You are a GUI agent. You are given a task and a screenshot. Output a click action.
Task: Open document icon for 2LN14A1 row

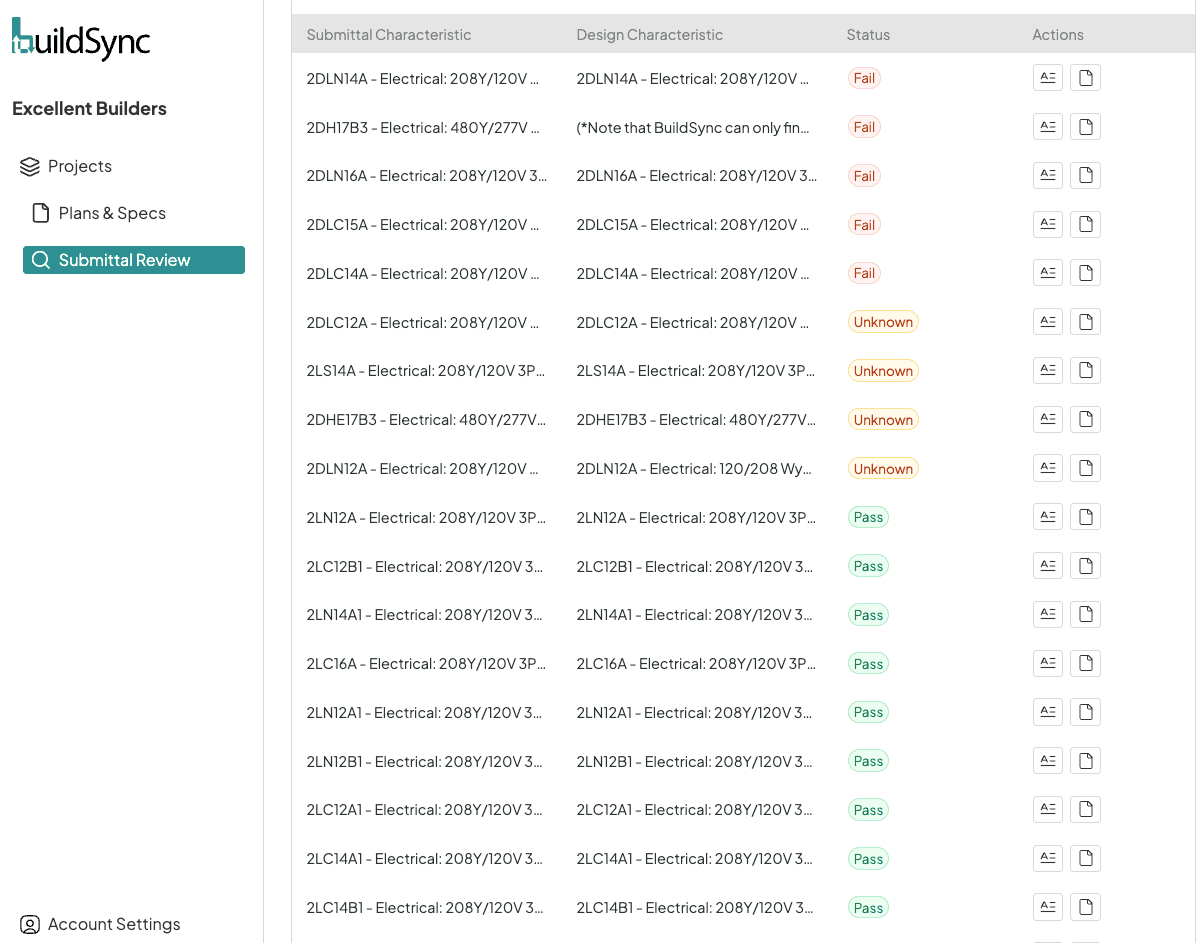click(x=1086, y=615)
